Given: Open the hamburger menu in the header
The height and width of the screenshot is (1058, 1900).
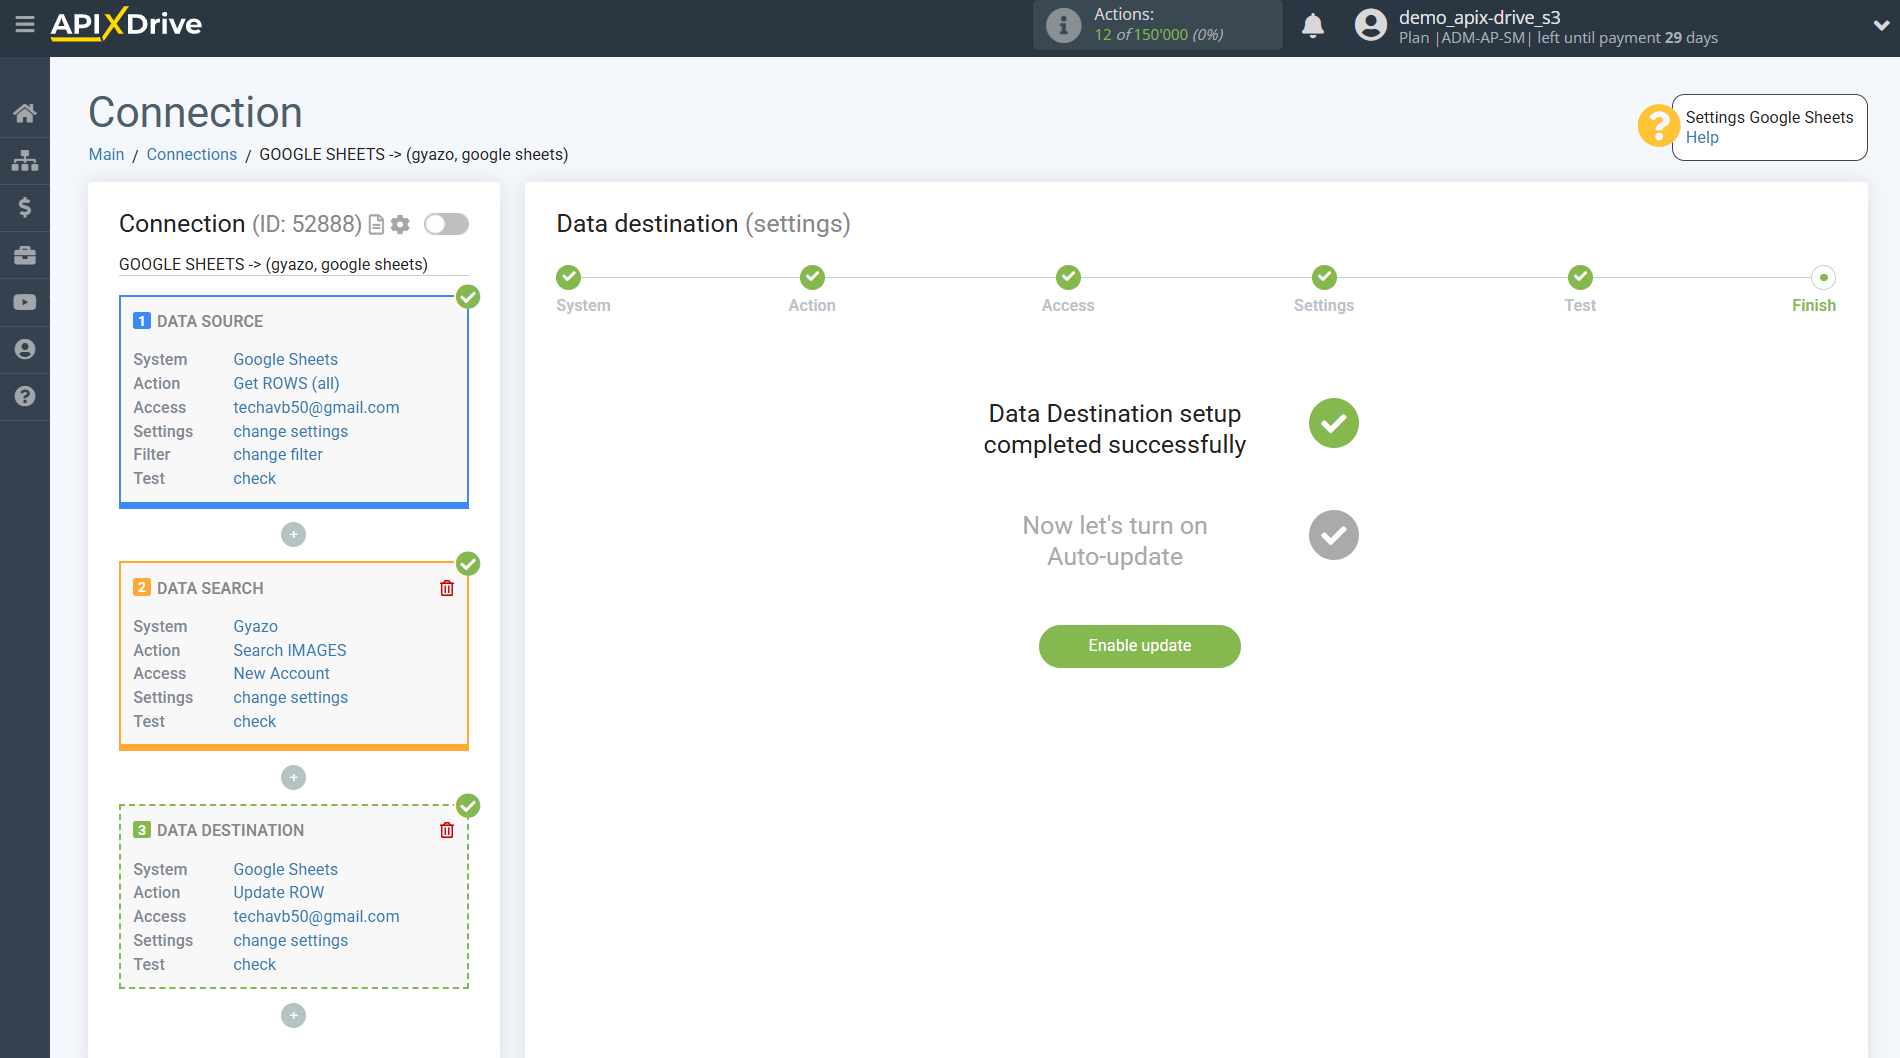Looking at the screenshot, I should [x=25, y=24].
